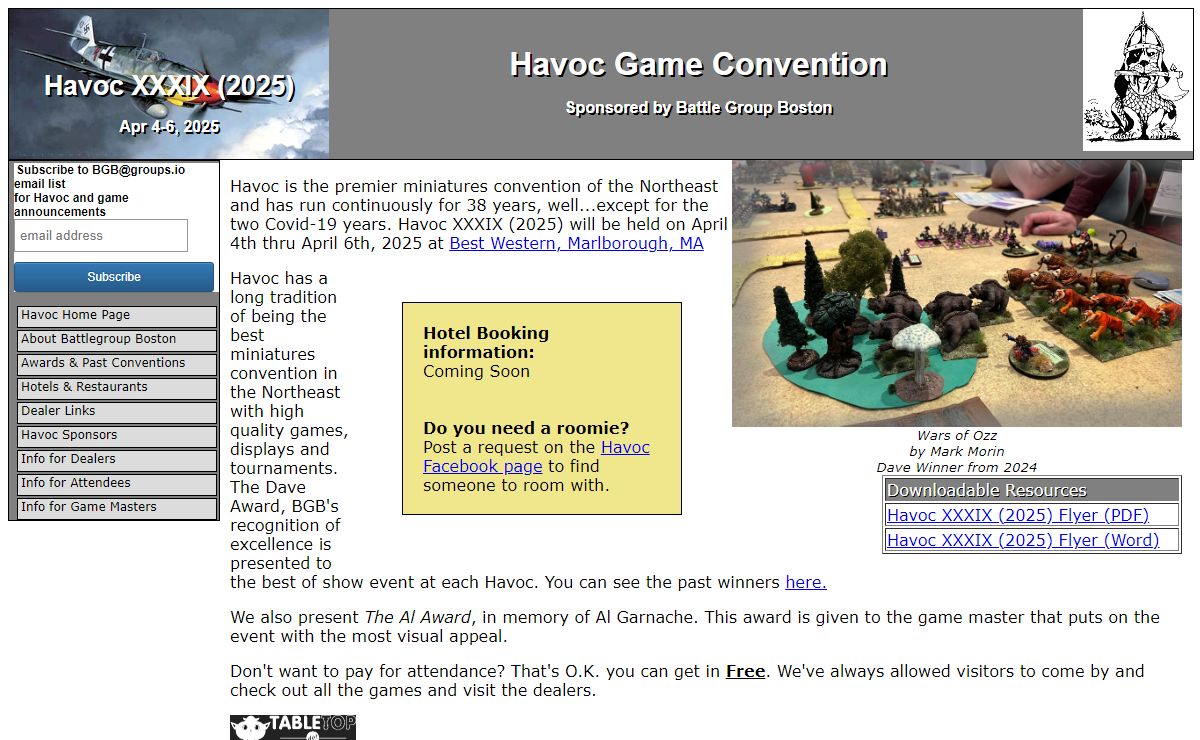
Task: Open the Wars of Ozz game photo
Action: click(x=957, y=294)
